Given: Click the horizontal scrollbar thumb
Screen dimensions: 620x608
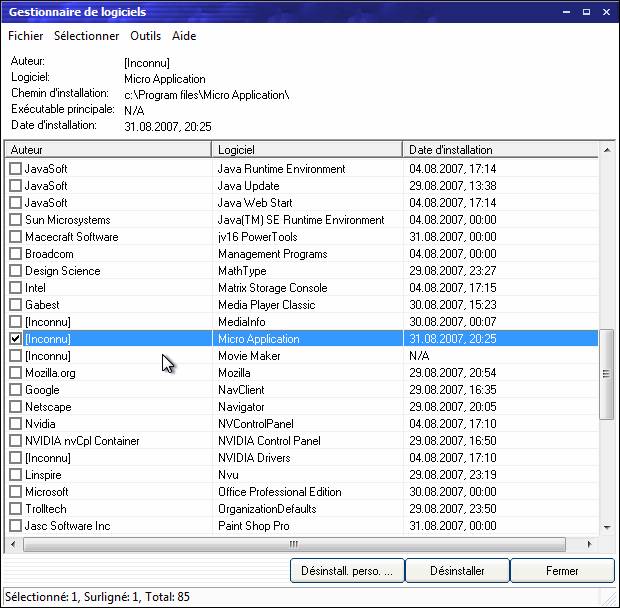Looking at the screenshot, I should (294, 544).
